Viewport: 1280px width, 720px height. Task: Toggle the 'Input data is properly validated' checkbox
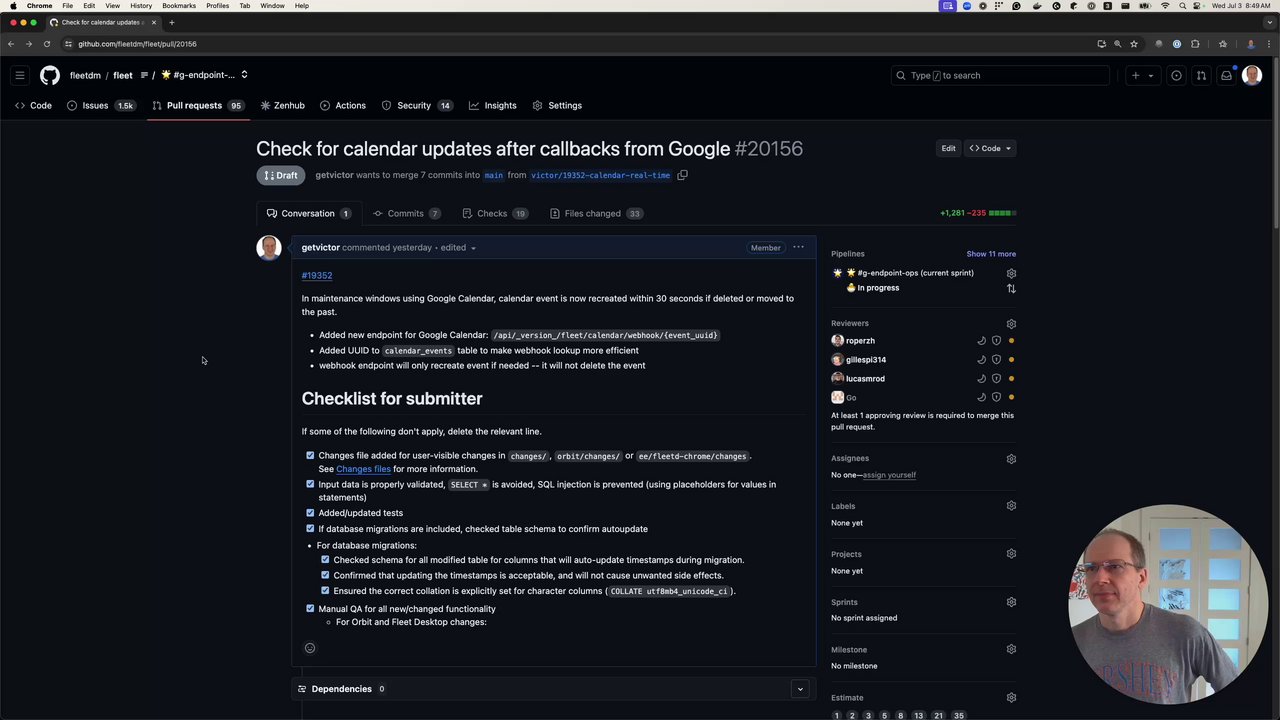pos(310,484)
